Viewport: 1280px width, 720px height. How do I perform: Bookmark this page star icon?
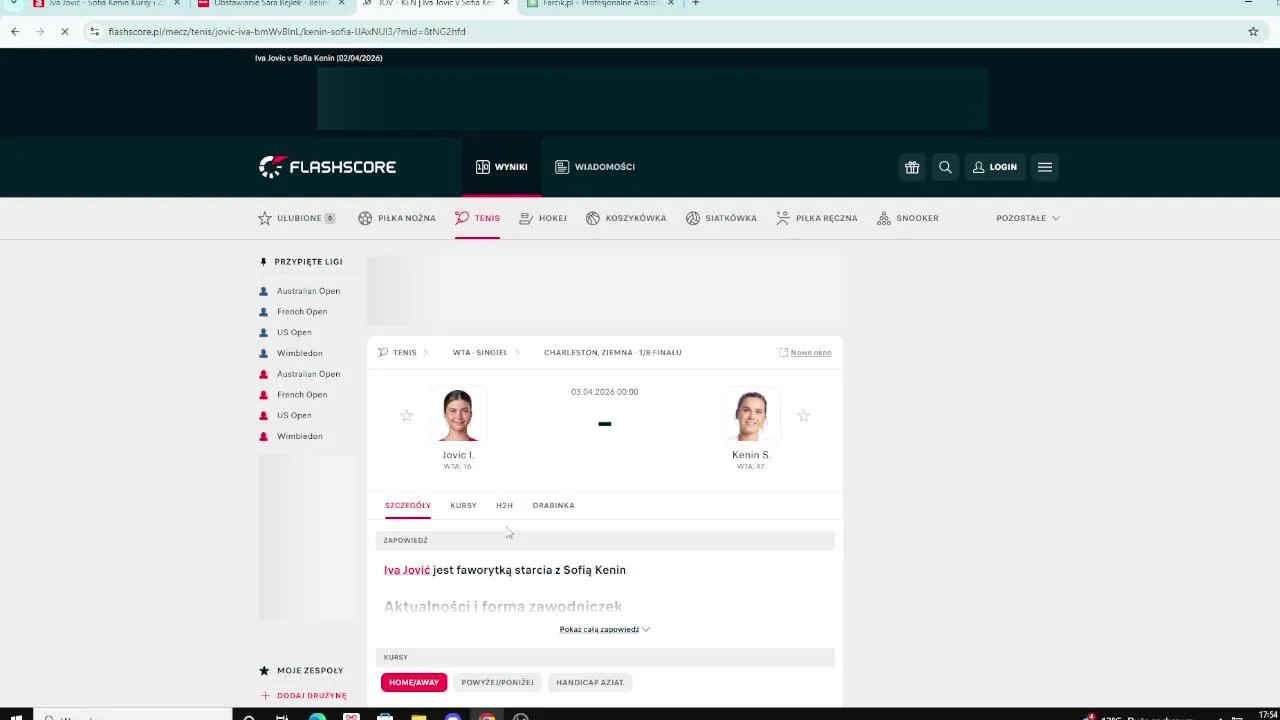point(1253,31)
